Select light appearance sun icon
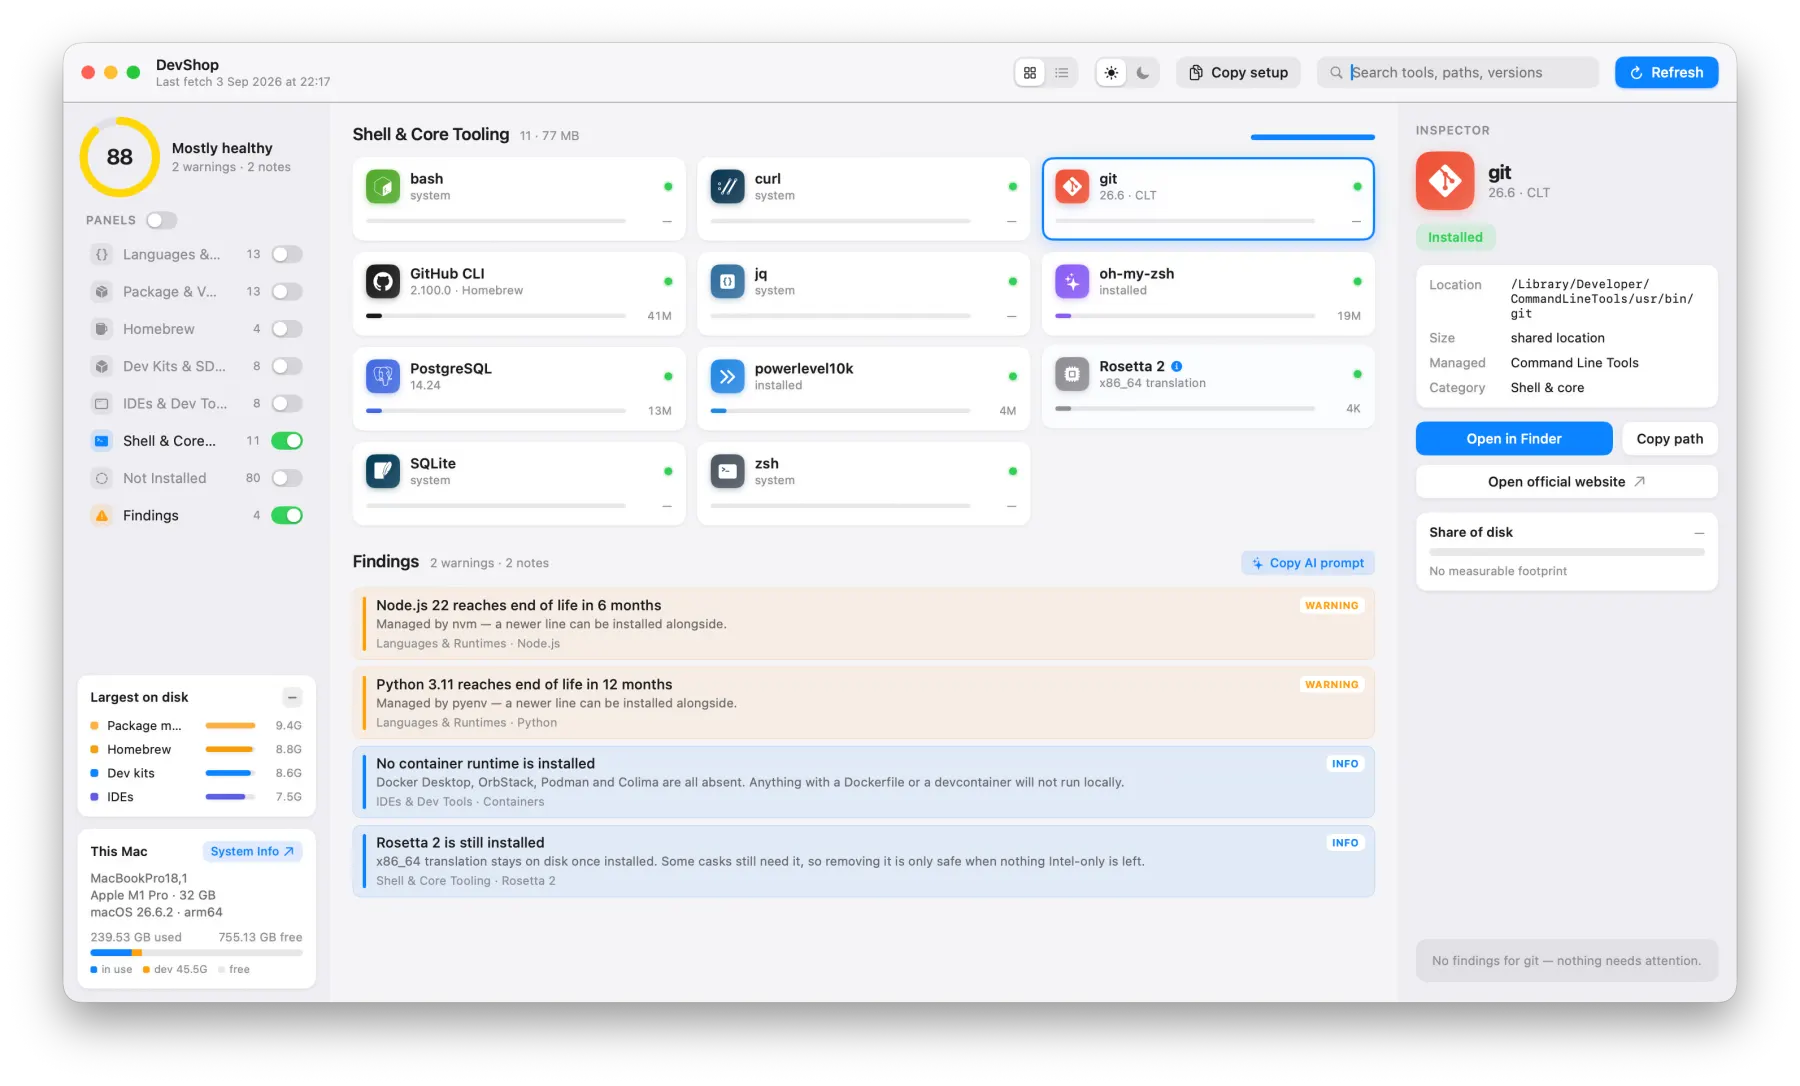Viewport: 1800px width, 1086px height. click(1111, 72)
